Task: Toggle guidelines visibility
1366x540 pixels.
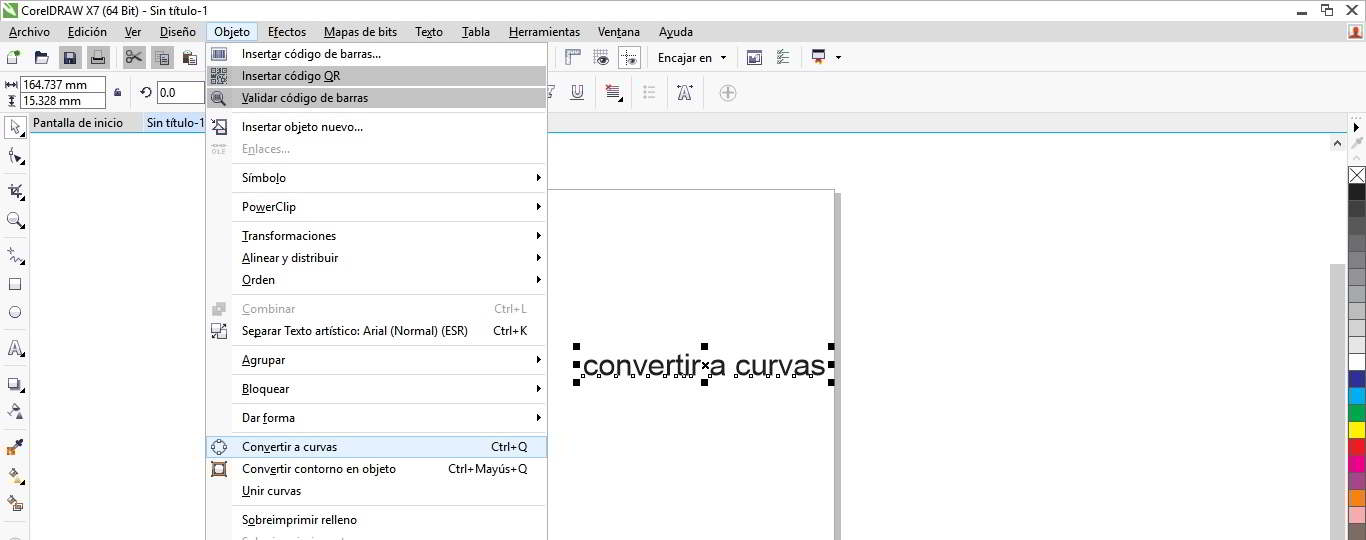Action: pos(629,58)
